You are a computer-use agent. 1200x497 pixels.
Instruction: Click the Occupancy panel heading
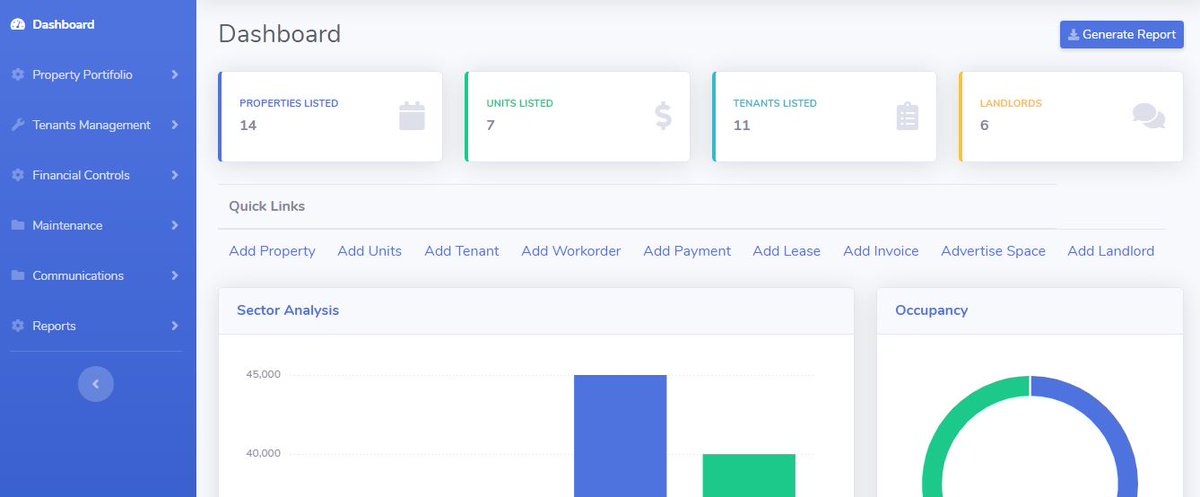pos(932,310)
